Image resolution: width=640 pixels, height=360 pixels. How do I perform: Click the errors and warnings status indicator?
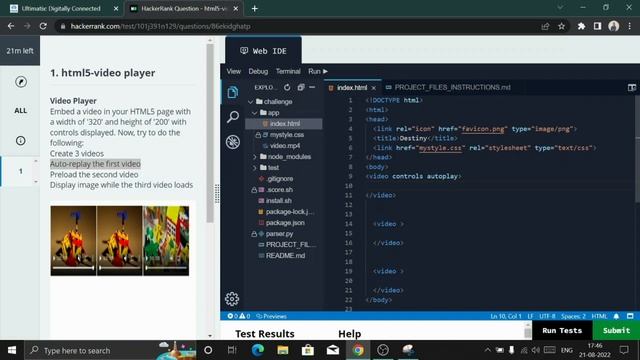(x=239, y=316)
